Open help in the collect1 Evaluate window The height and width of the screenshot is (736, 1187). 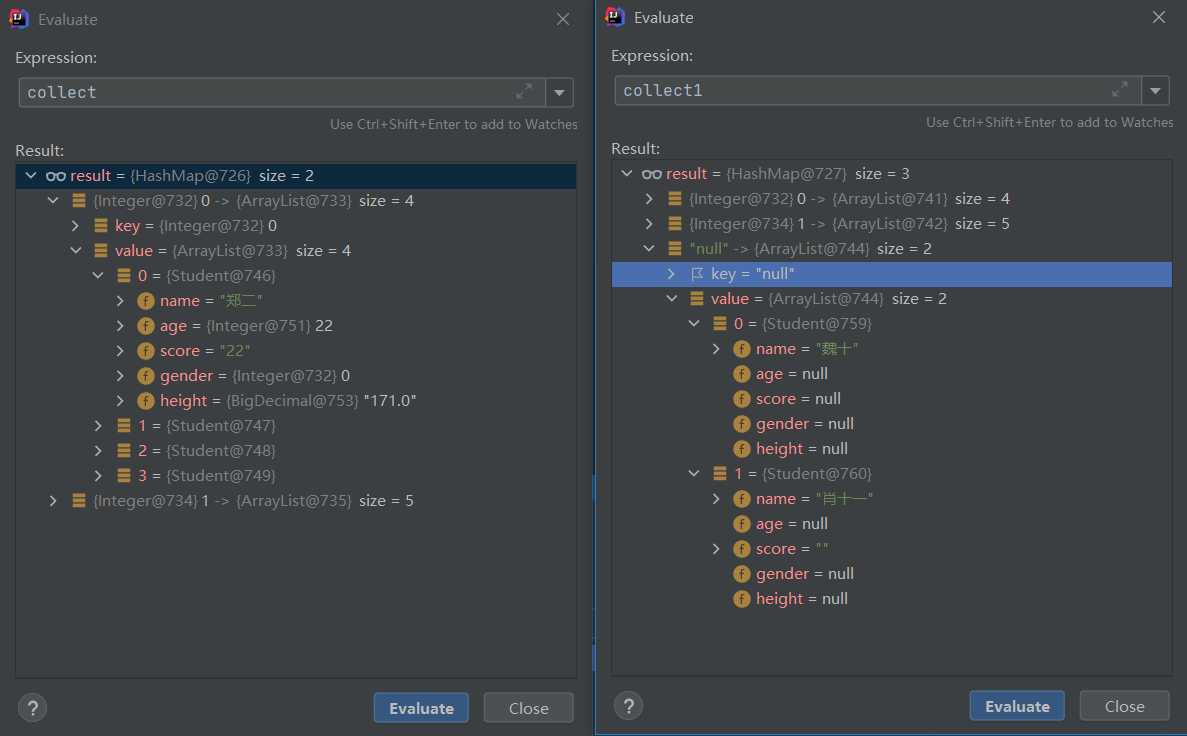coord(628,706)
